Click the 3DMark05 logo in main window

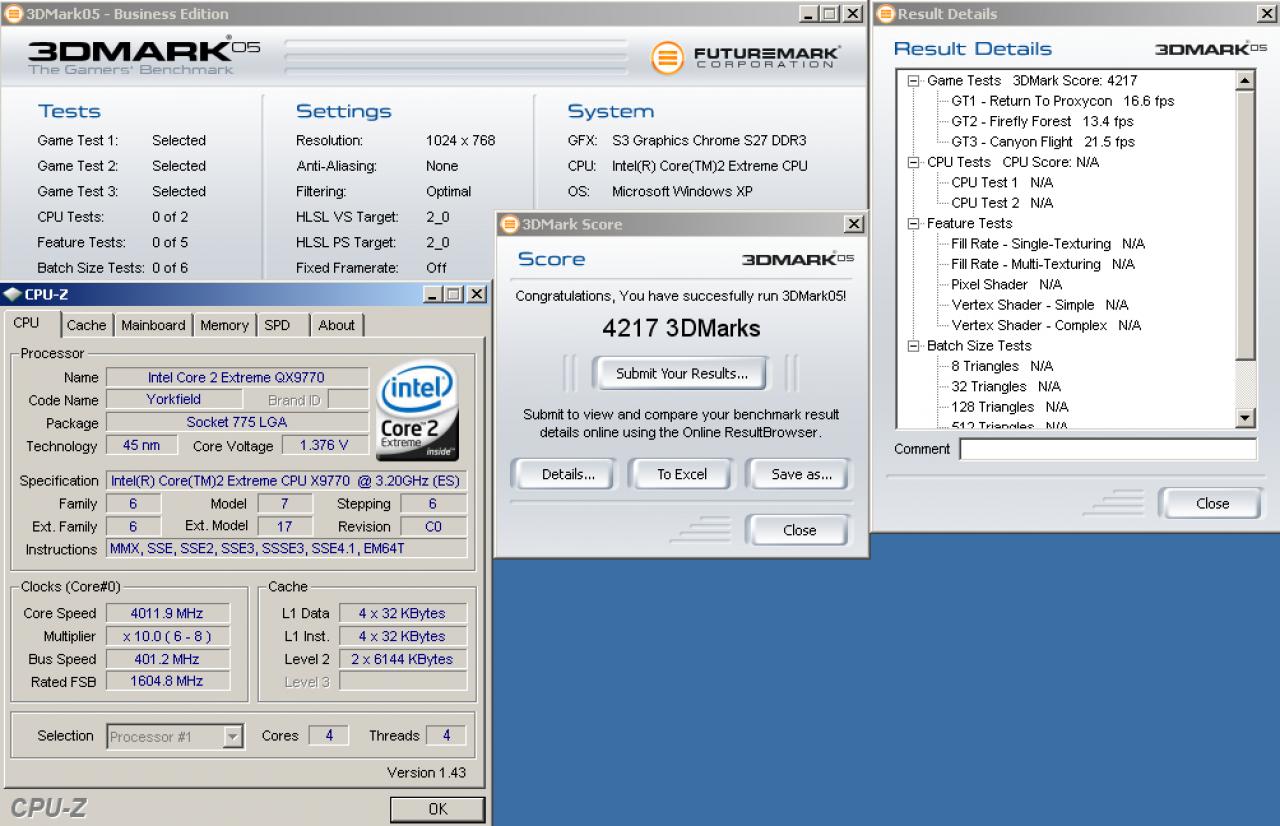click(x=144, y=57)
